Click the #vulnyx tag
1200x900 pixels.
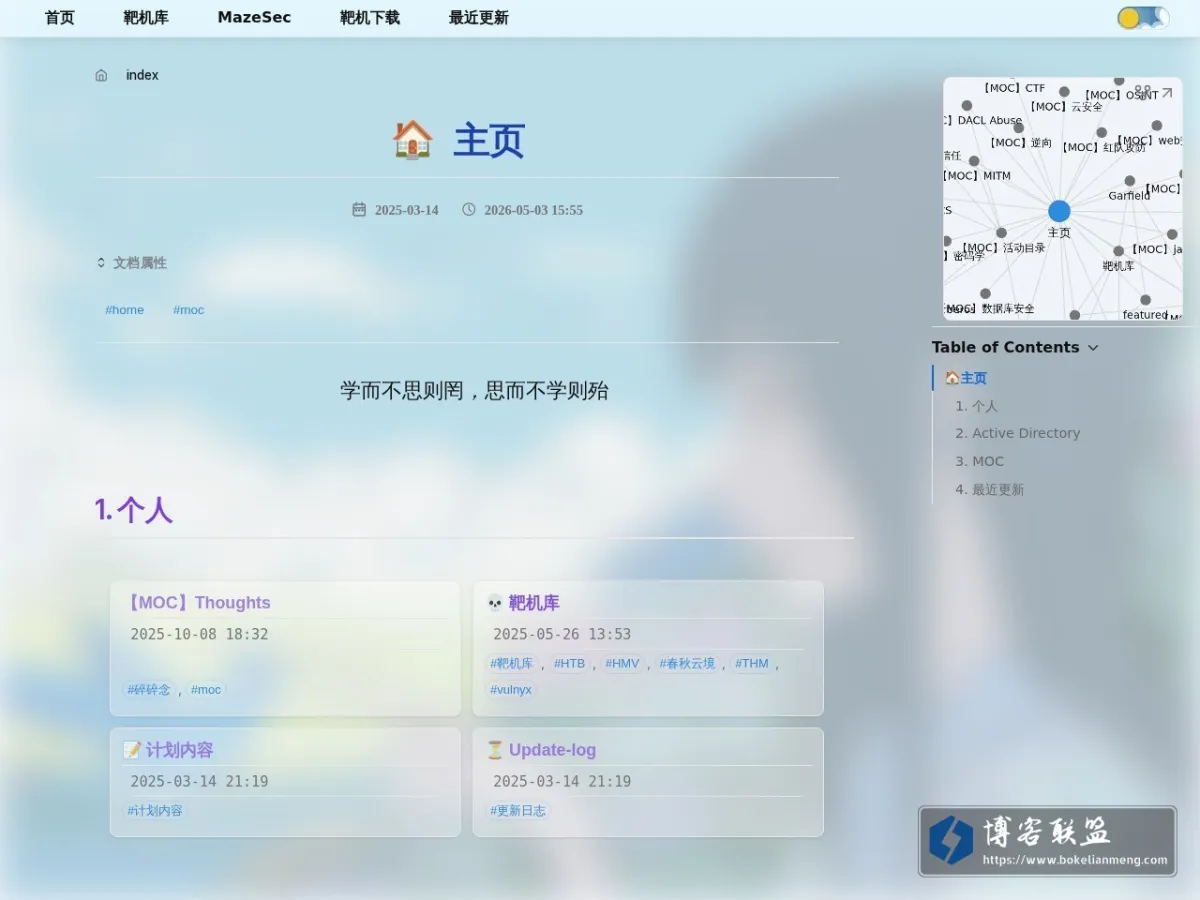(511, 690)
